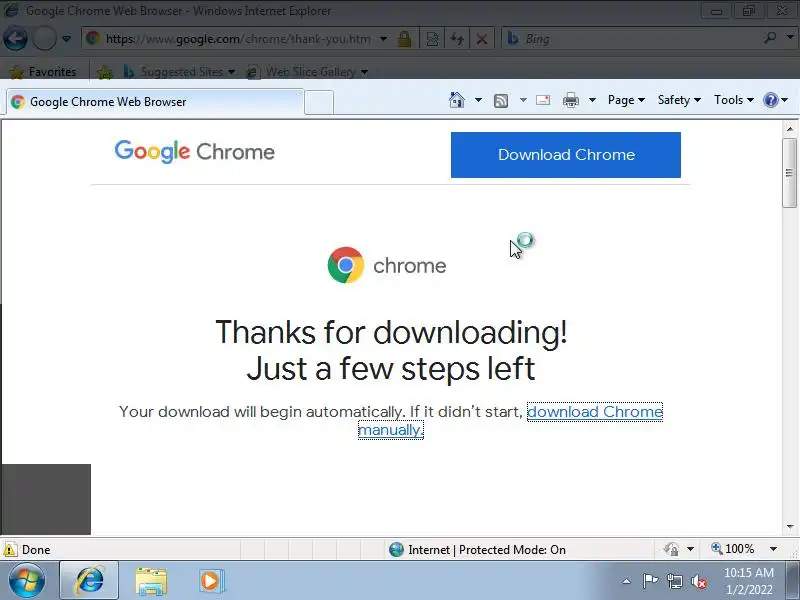Screen dimensions: 800x600
Task: Stop loading with the red X icon
Action: click(x=481, y=39)
